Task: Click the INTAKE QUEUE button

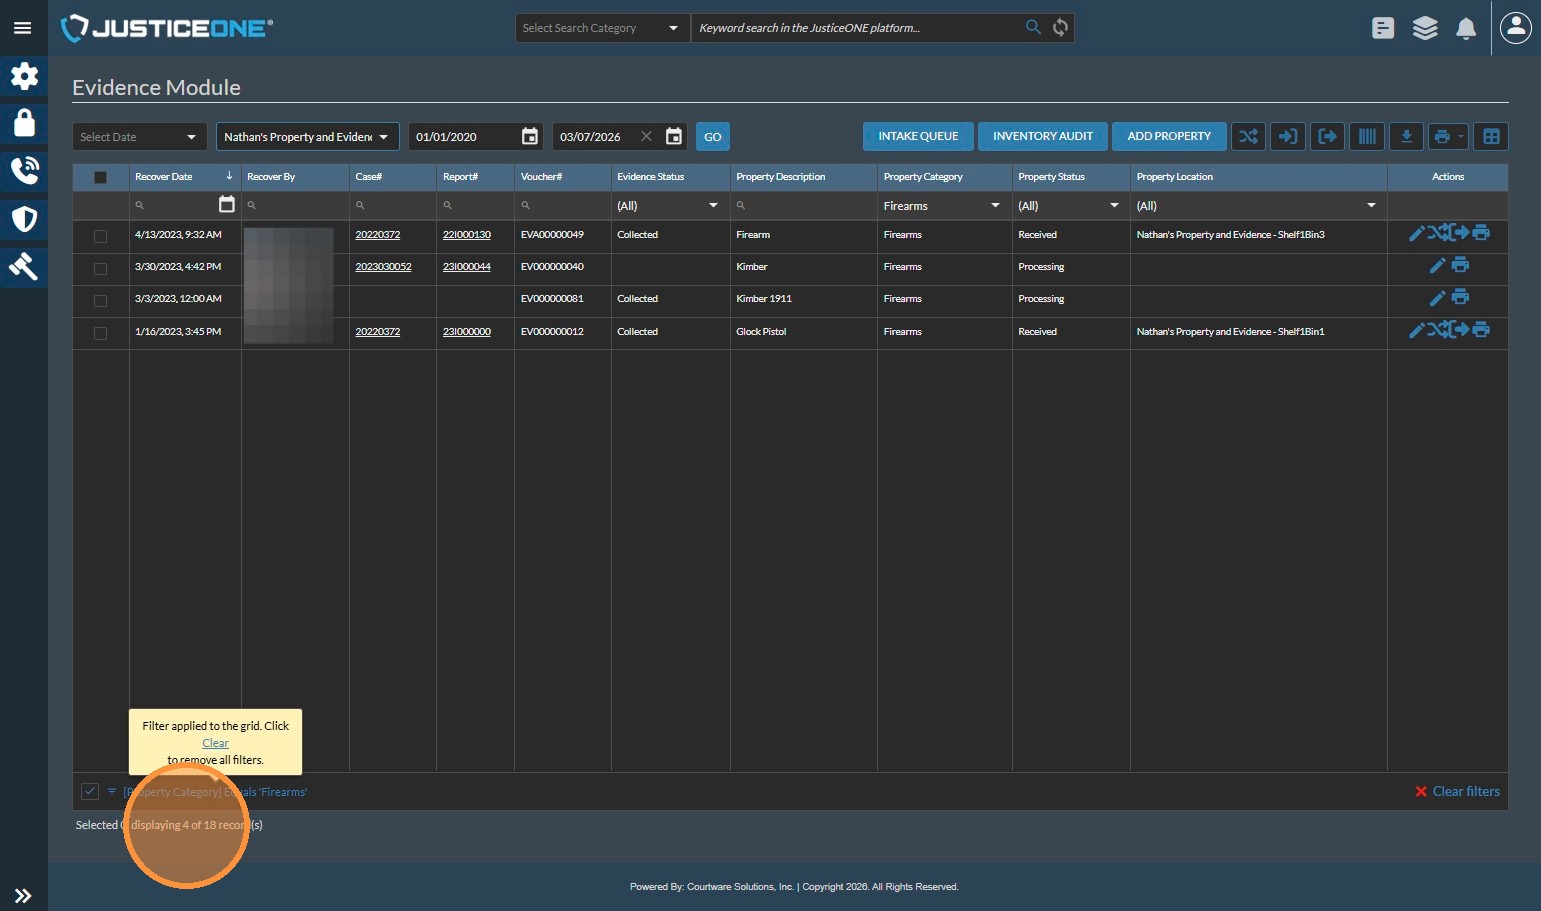Action: point(918,136)
